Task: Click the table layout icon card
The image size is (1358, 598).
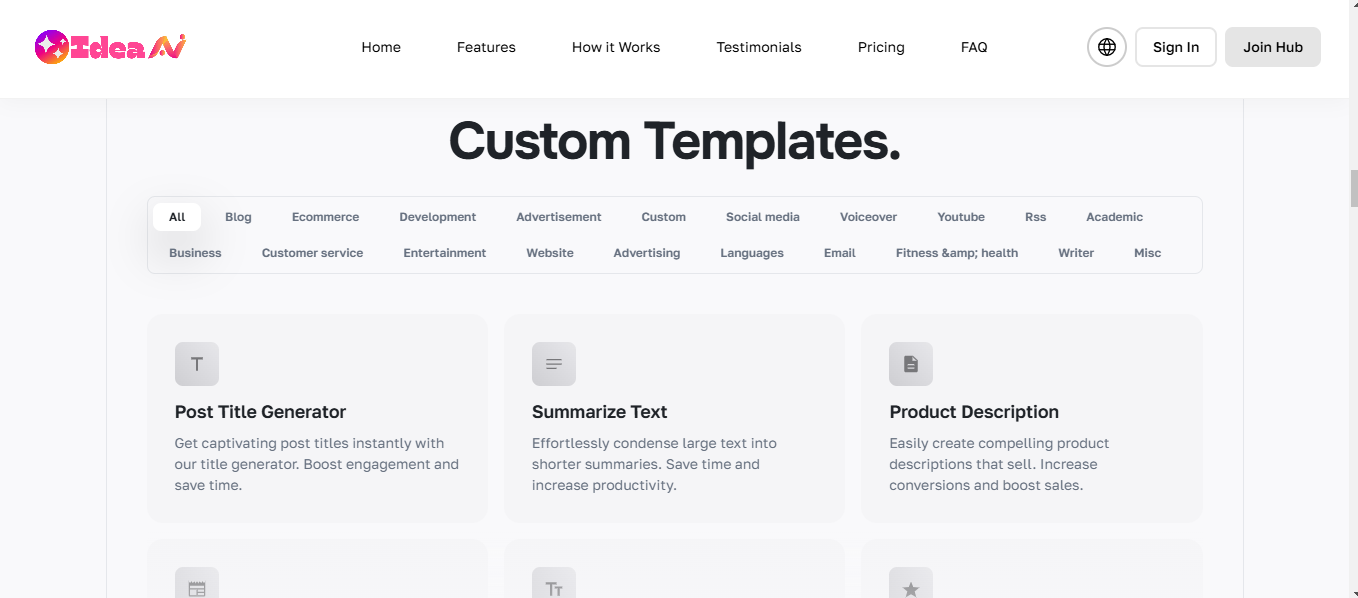Action: pos(197,586)
